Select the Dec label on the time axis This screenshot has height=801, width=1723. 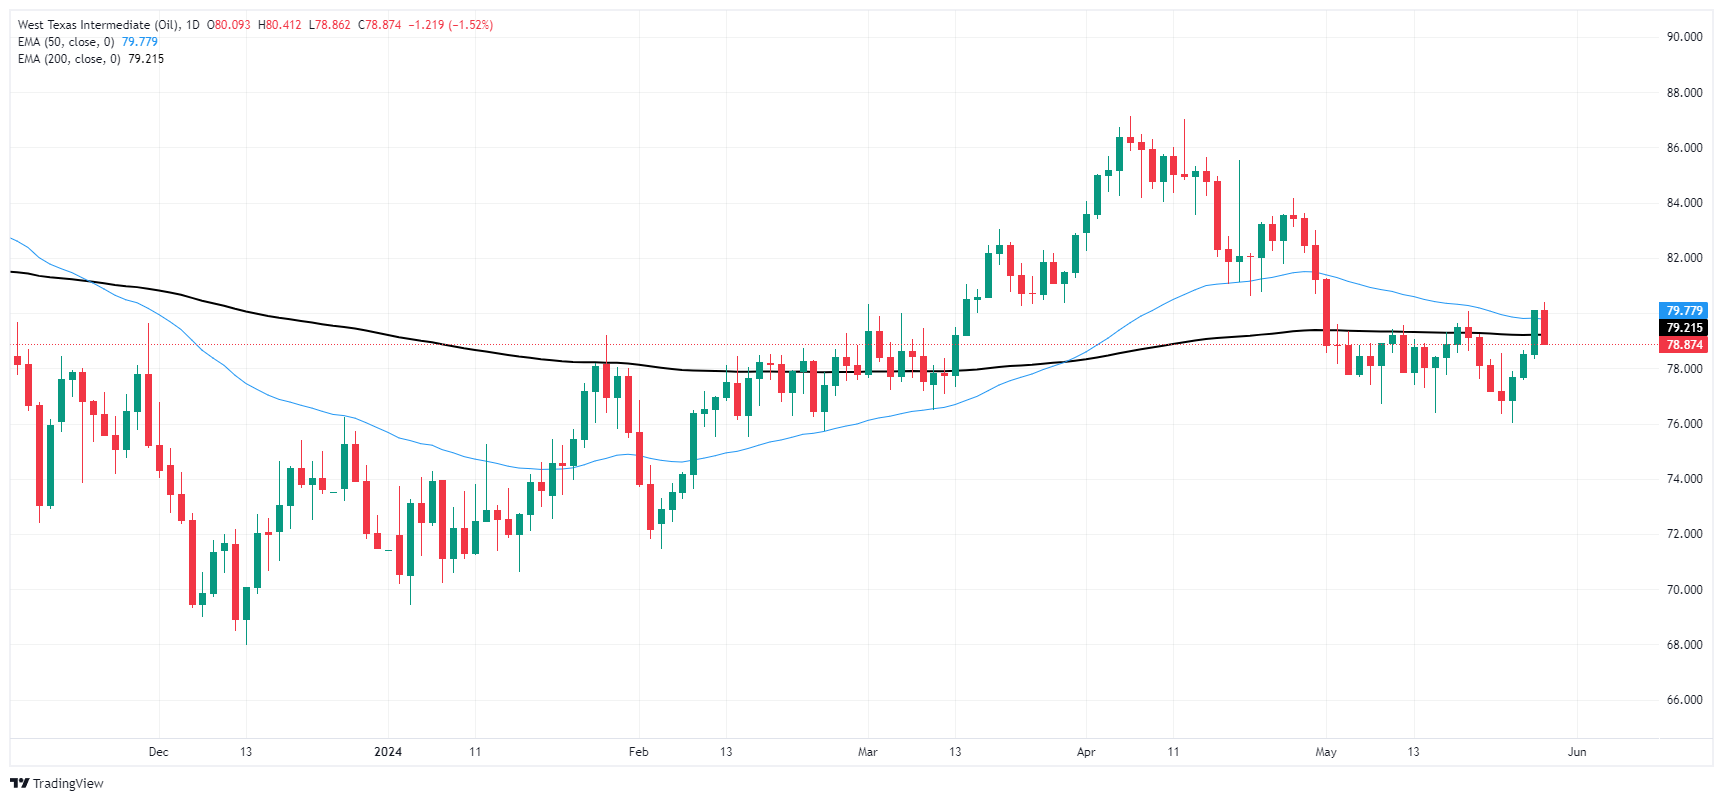coord(158,752)
